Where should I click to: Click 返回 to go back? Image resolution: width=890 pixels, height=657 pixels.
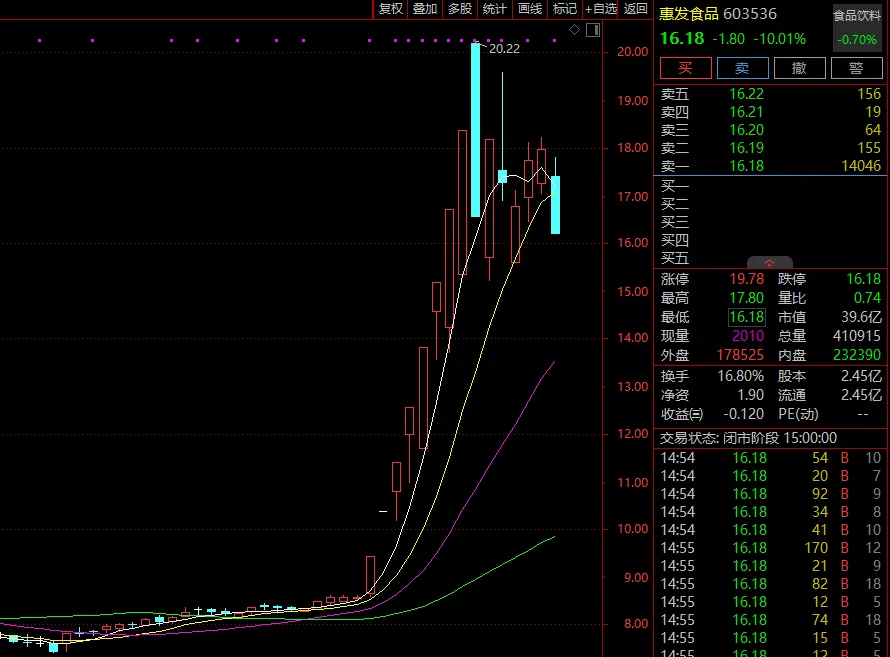[x=636, y=9]
